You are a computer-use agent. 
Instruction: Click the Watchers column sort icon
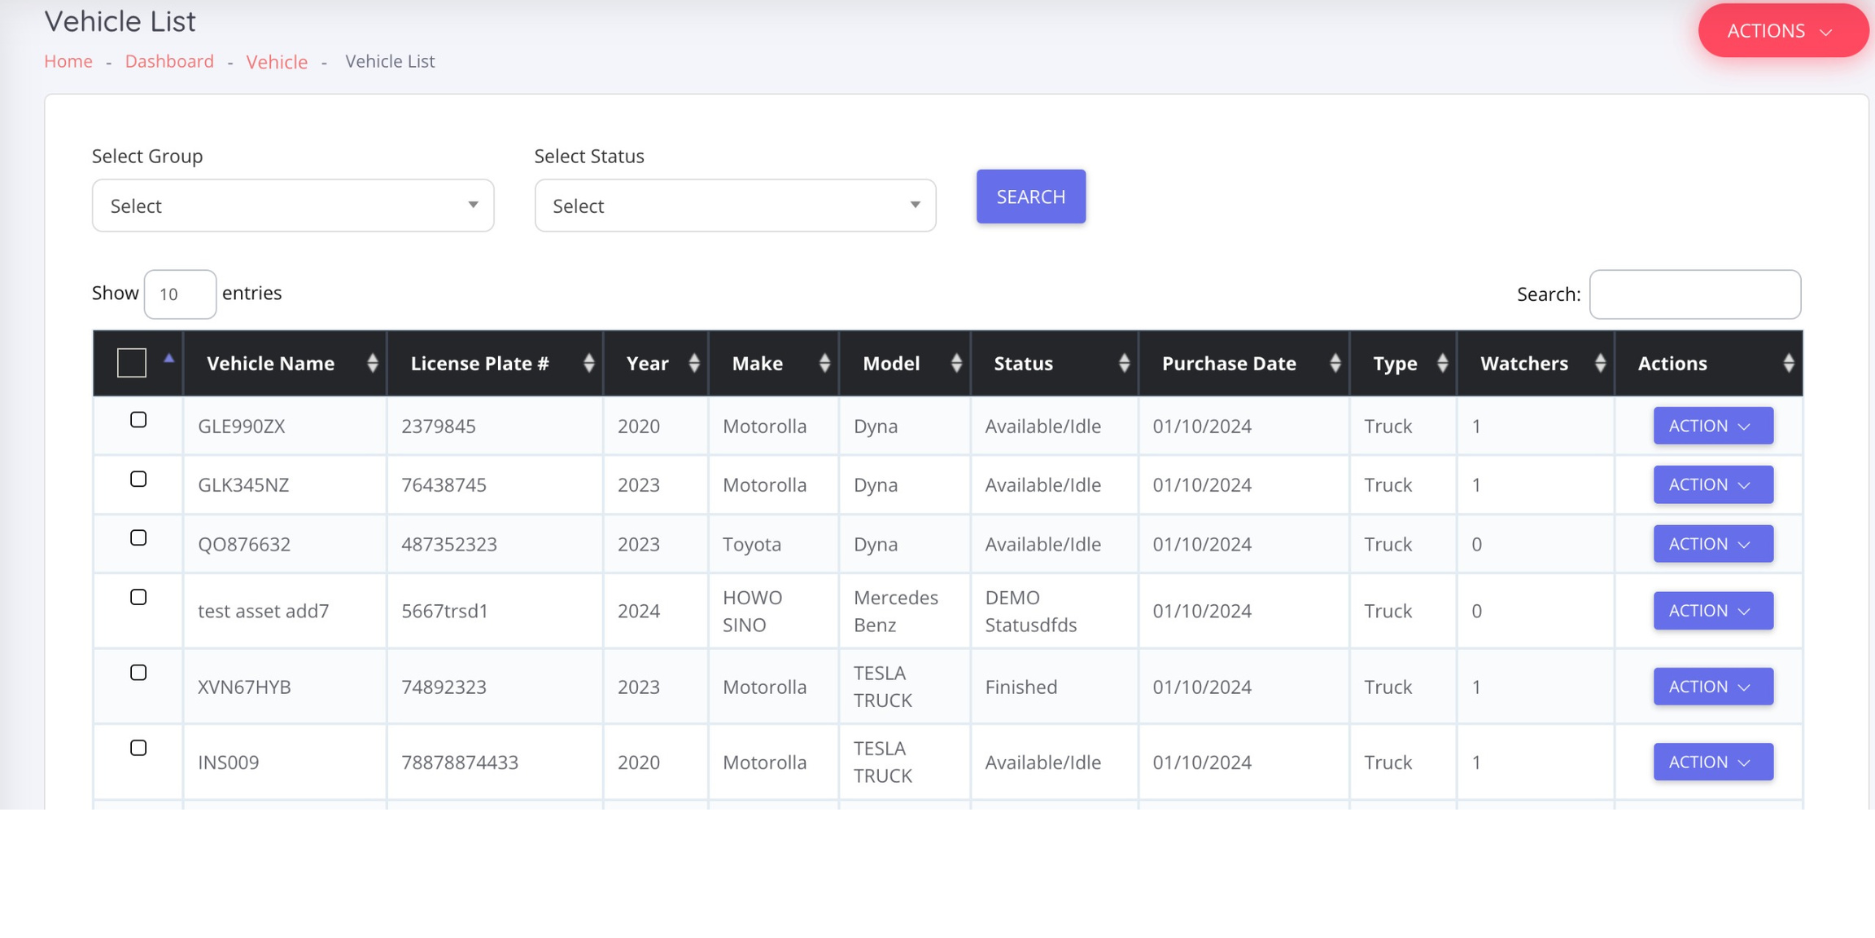[x=1600, y=364]
